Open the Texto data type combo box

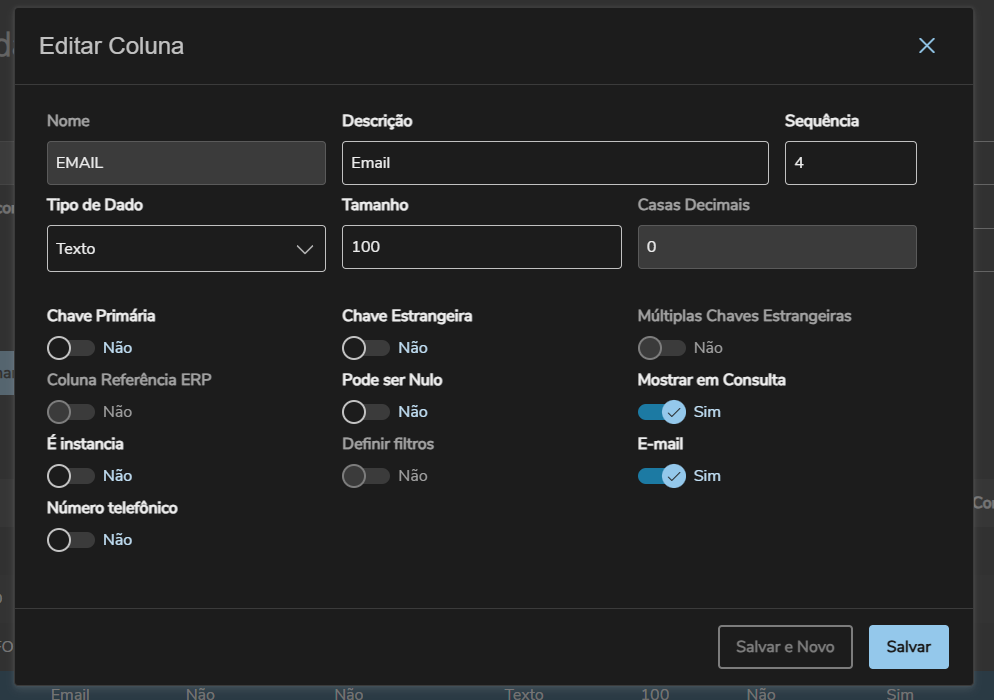tap(170, 249)
